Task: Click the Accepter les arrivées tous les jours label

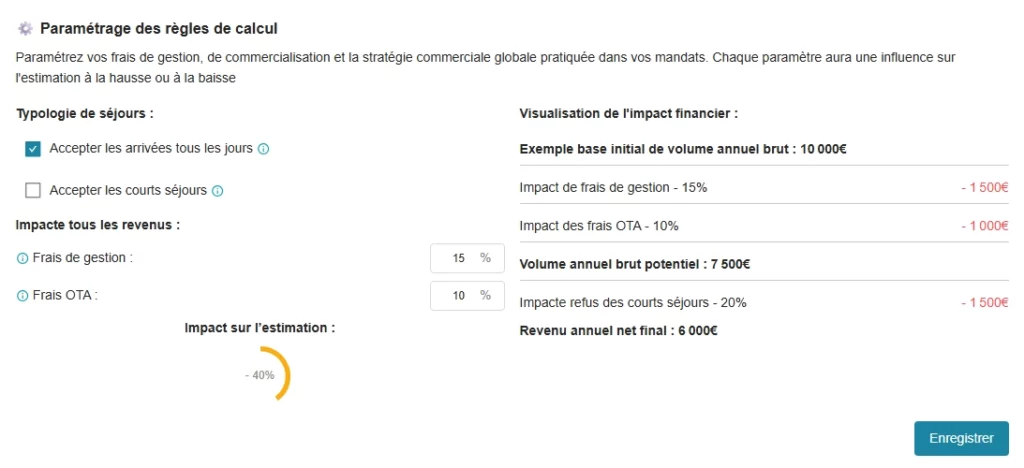Action: click(x=151, y=148)
